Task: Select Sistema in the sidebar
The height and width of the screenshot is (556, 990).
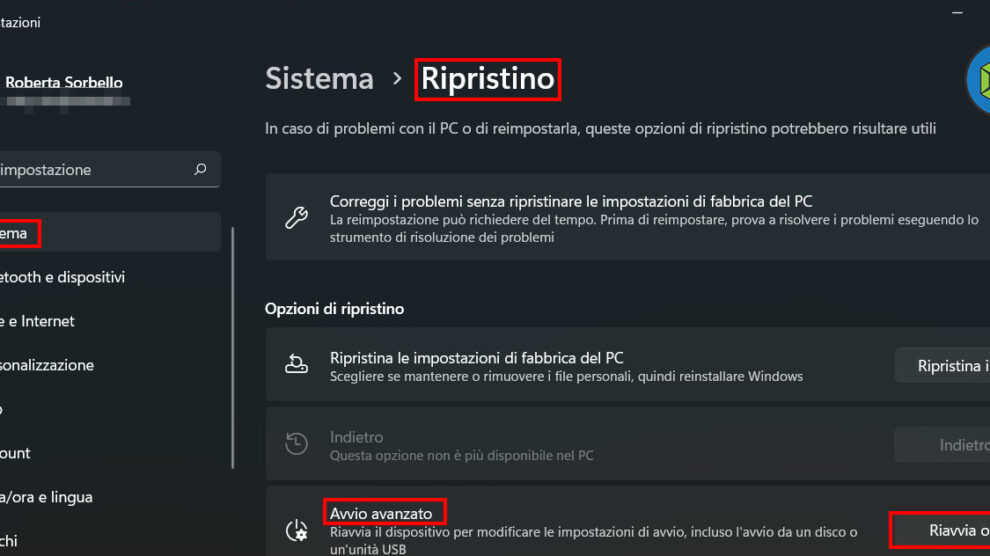Action: point(20,233)
